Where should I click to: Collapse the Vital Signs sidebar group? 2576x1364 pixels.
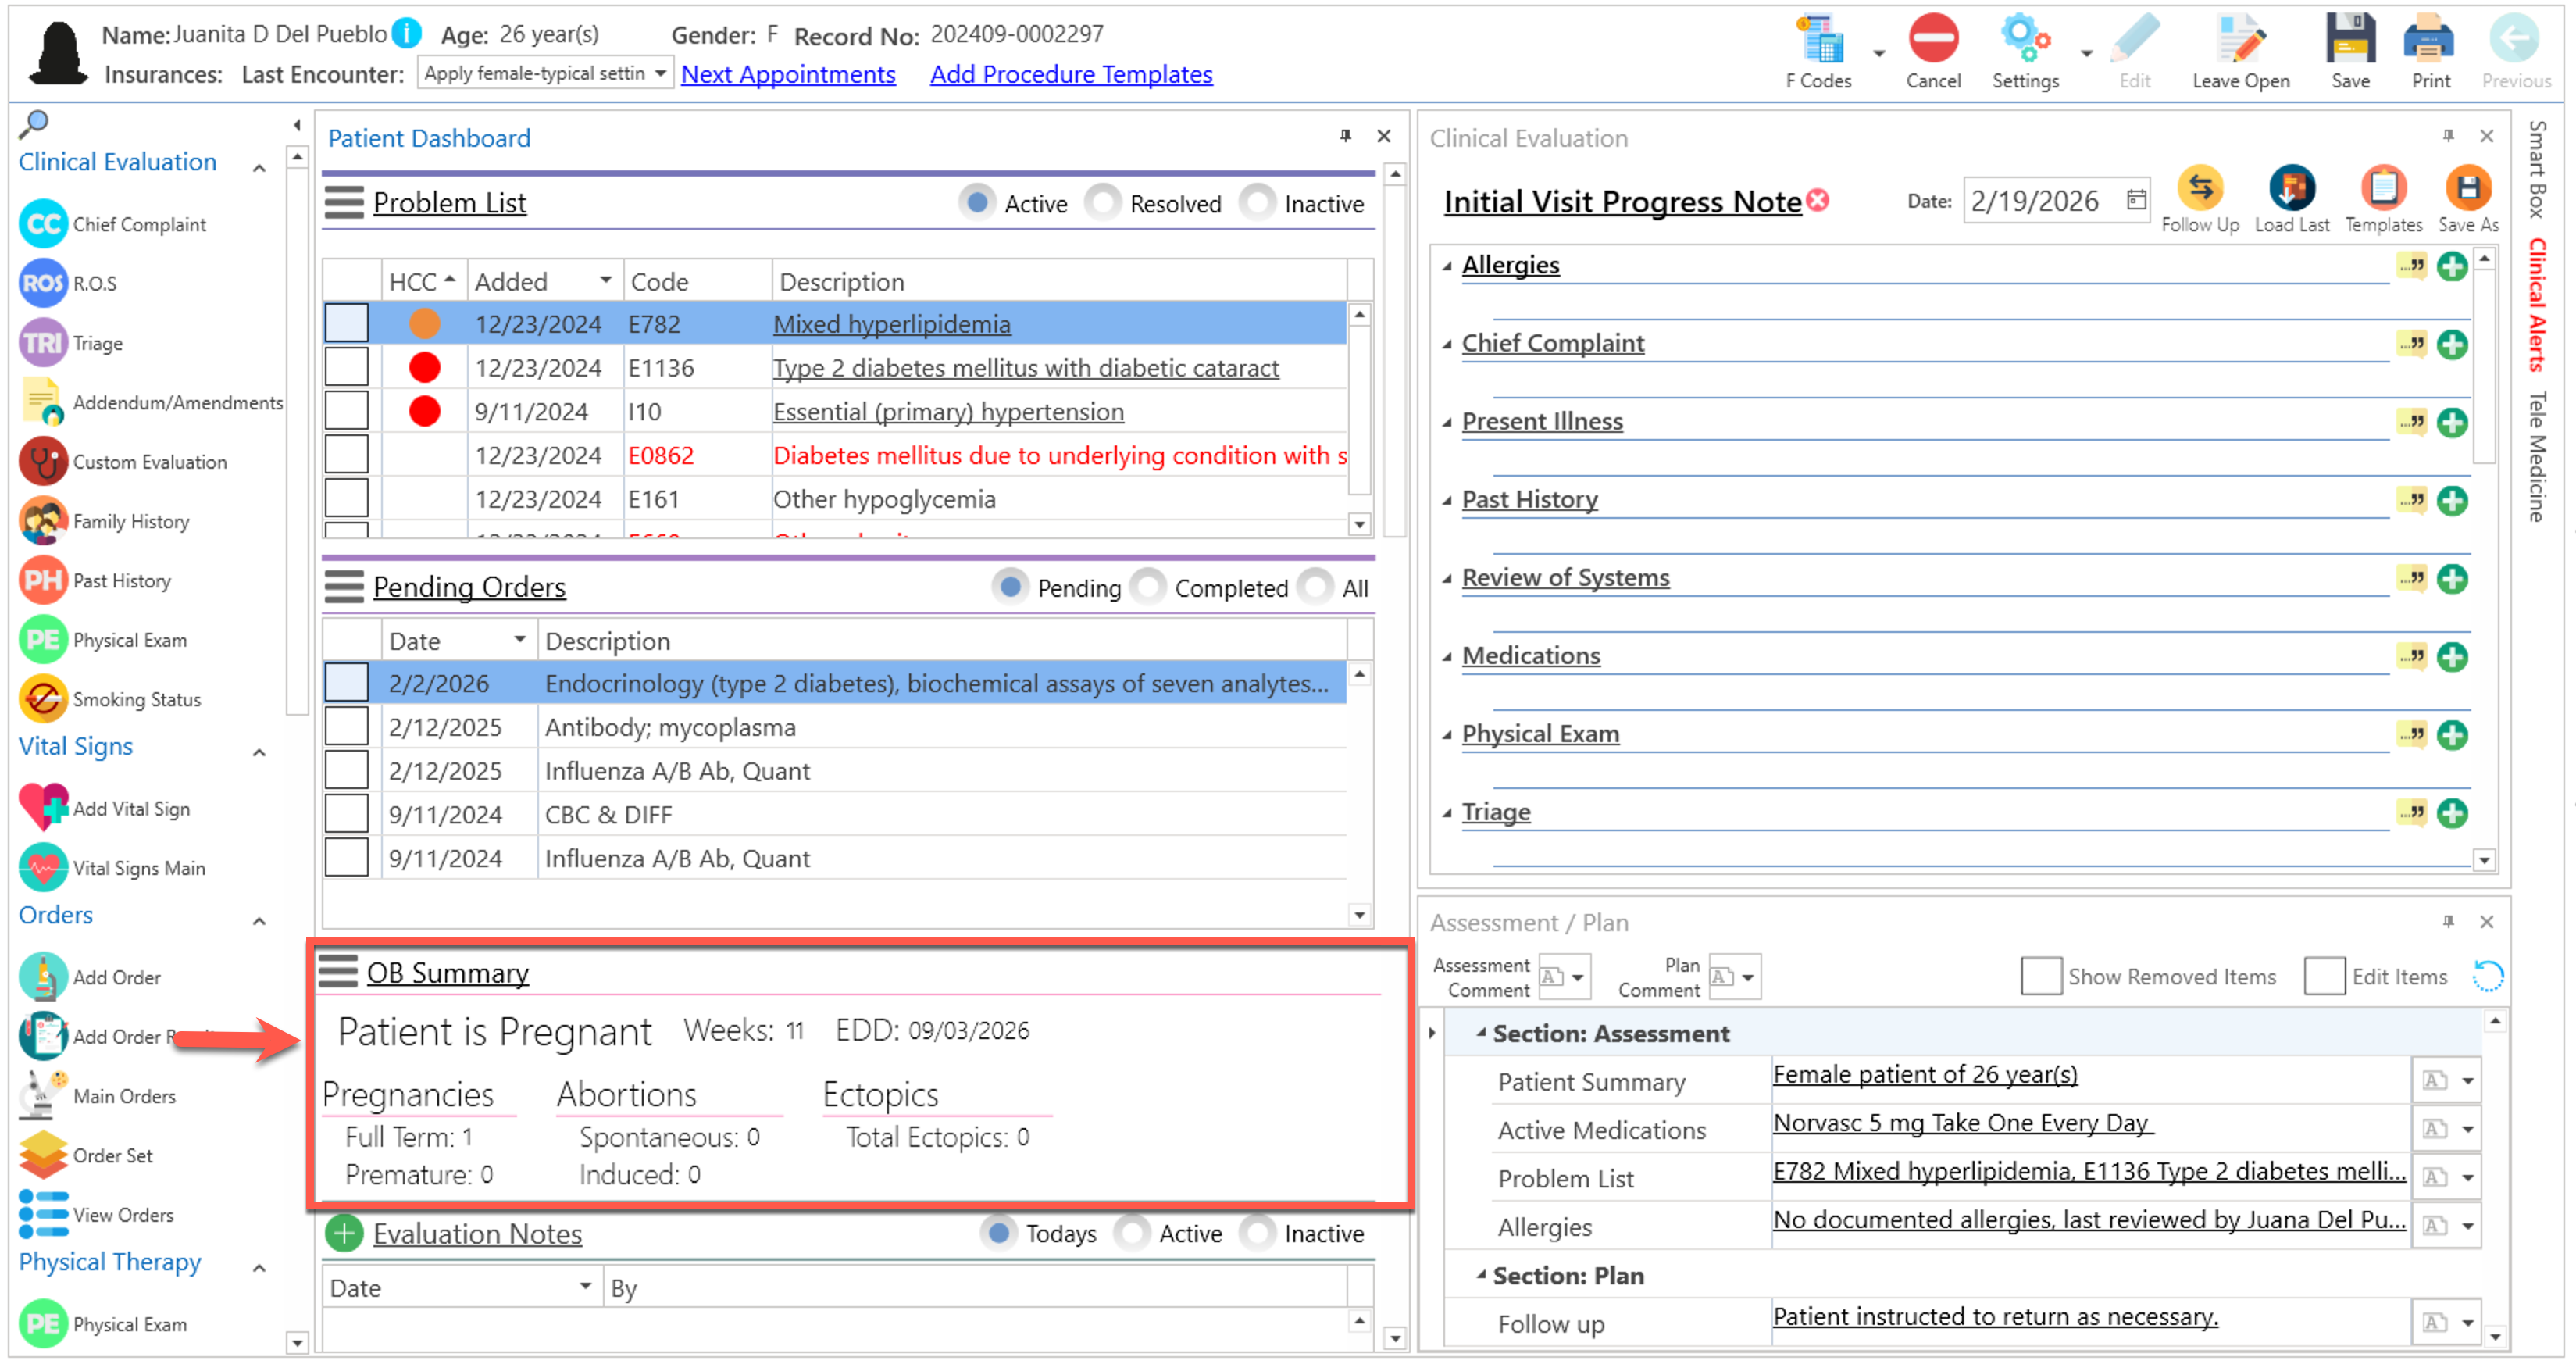(x=259, y=752)
